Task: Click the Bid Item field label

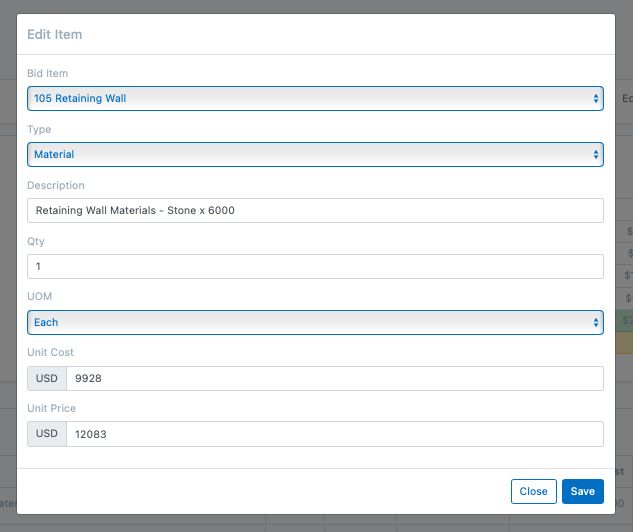Action: pos(48,74)
